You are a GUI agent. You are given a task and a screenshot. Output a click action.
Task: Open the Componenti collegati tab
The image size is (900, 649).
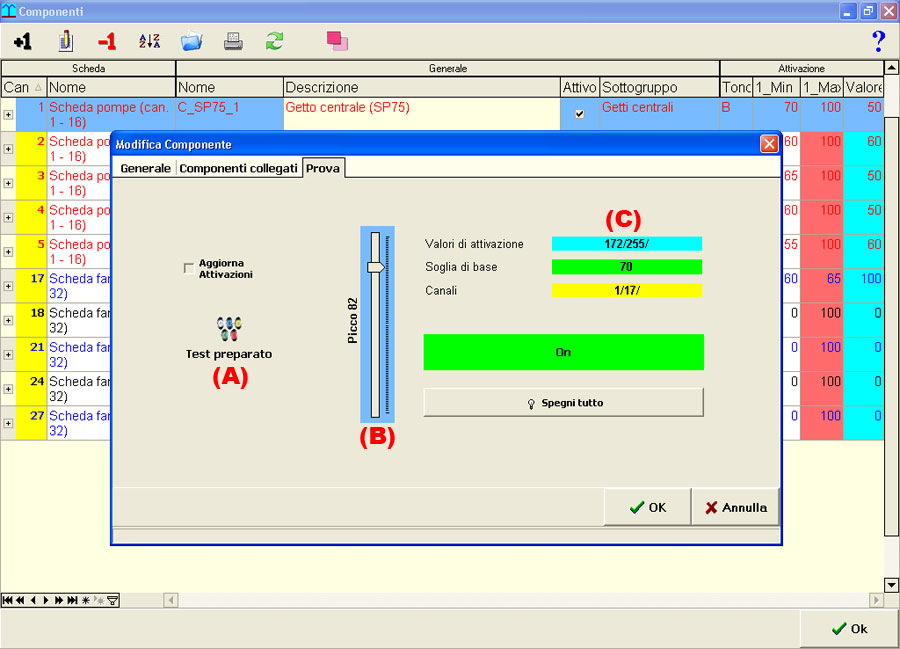[238, 168]
